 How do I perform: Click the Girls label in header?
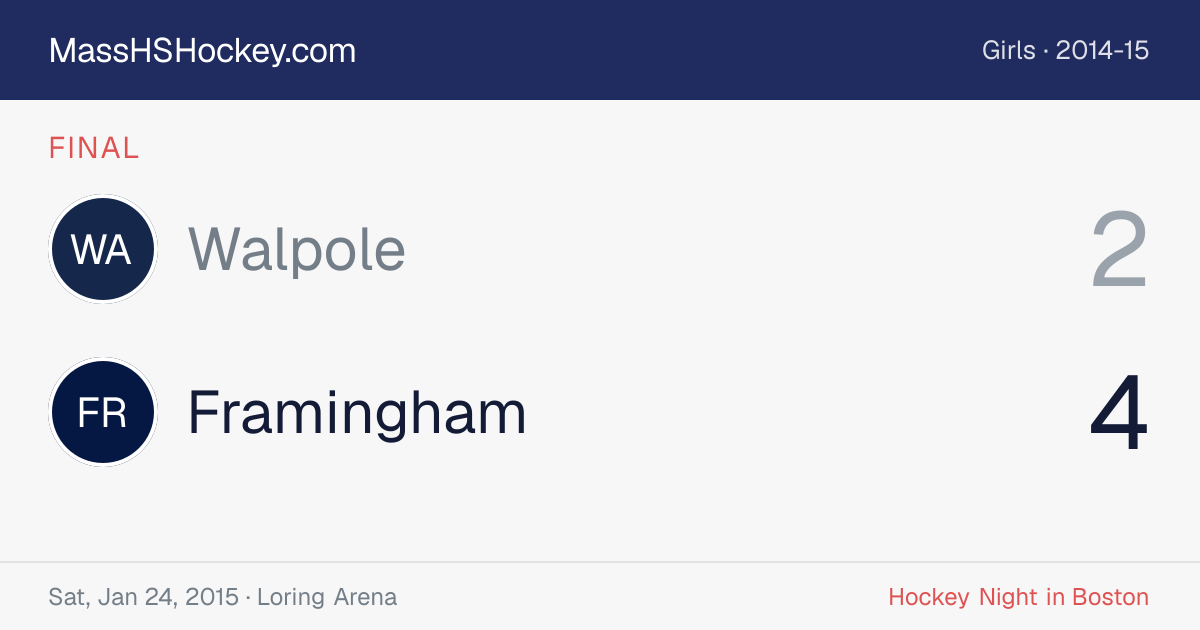coord(1009,51)
